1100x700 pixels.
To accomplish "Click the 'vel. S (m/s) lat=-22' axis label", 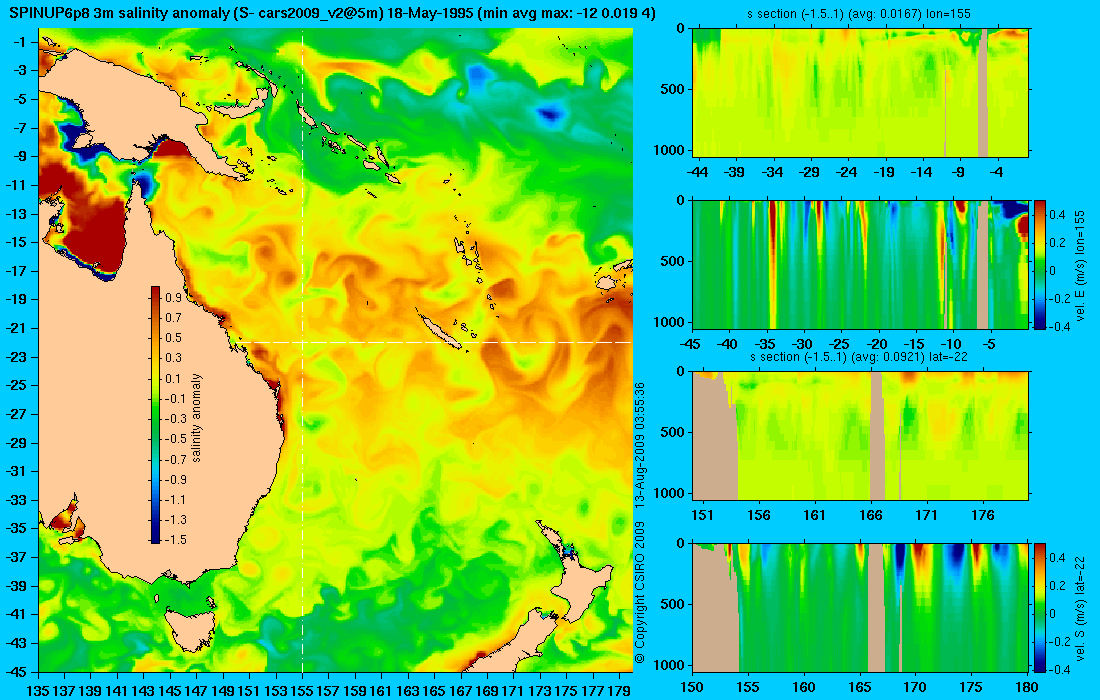I will (1080, 607).
